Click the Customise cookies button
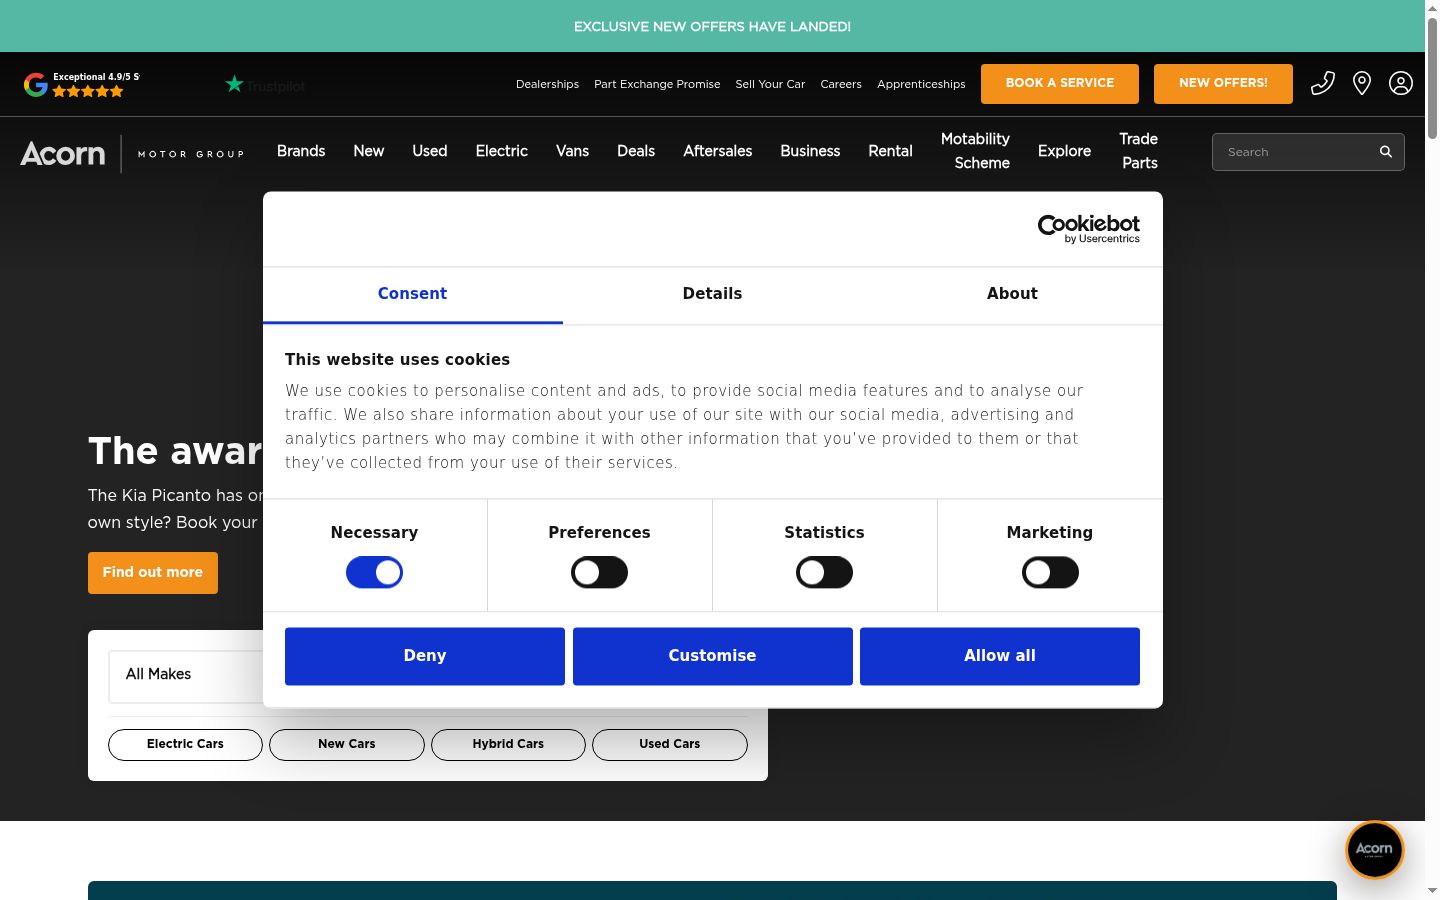This screenshot has height=900, width=1440. click(x=712, y=656)
